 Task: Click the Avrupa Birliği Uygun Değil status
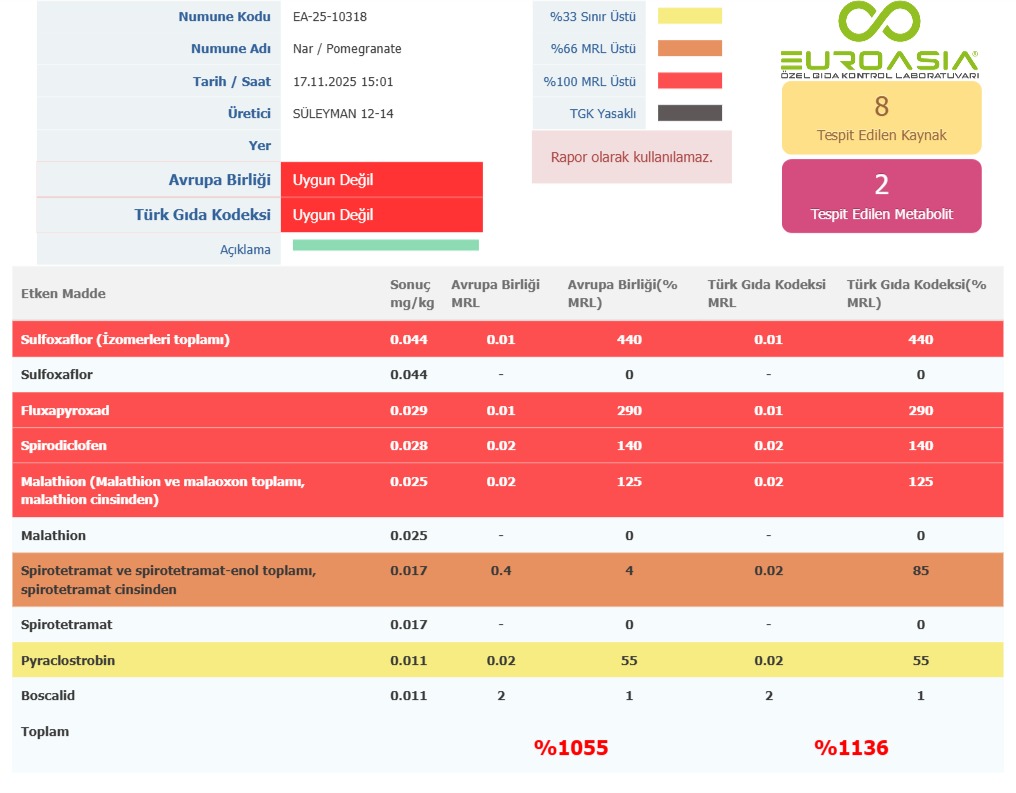tap(381, 180)
